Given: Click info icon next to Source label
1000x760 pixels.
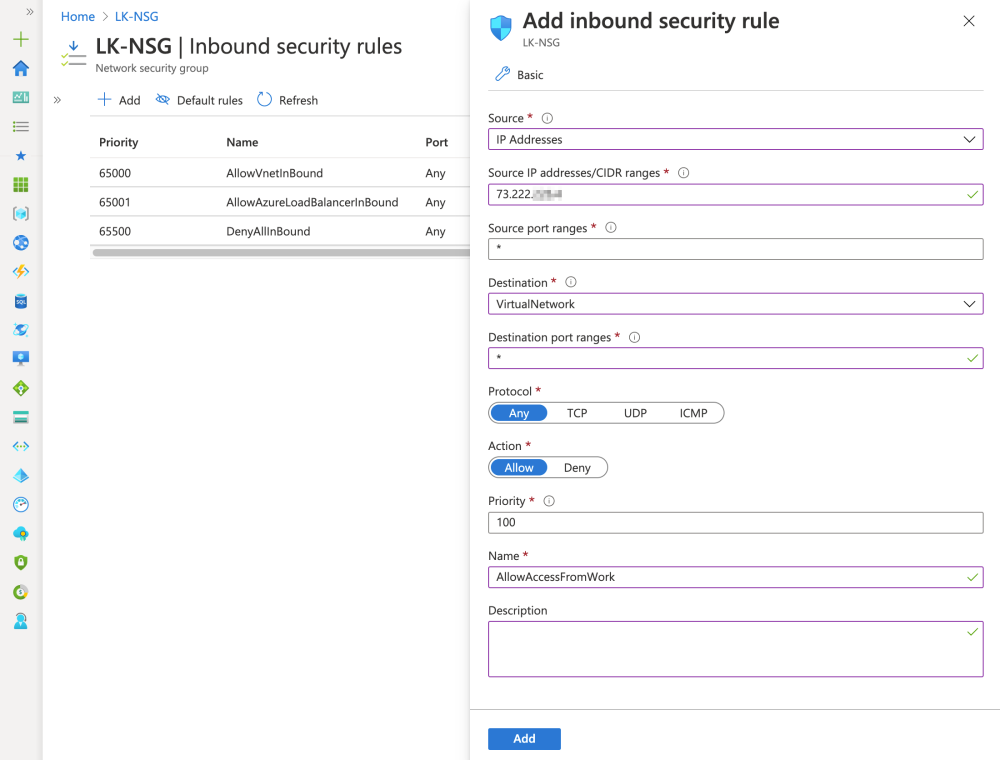Looking at the screenshot, I should [x=547, y=118].
